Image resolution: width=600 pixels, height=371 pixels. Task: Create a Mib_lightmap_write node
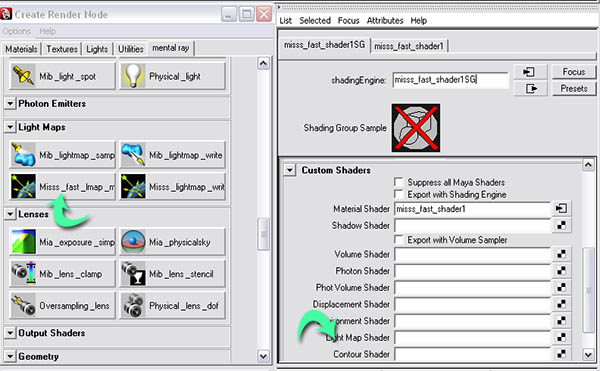click(x=173, y=155)
